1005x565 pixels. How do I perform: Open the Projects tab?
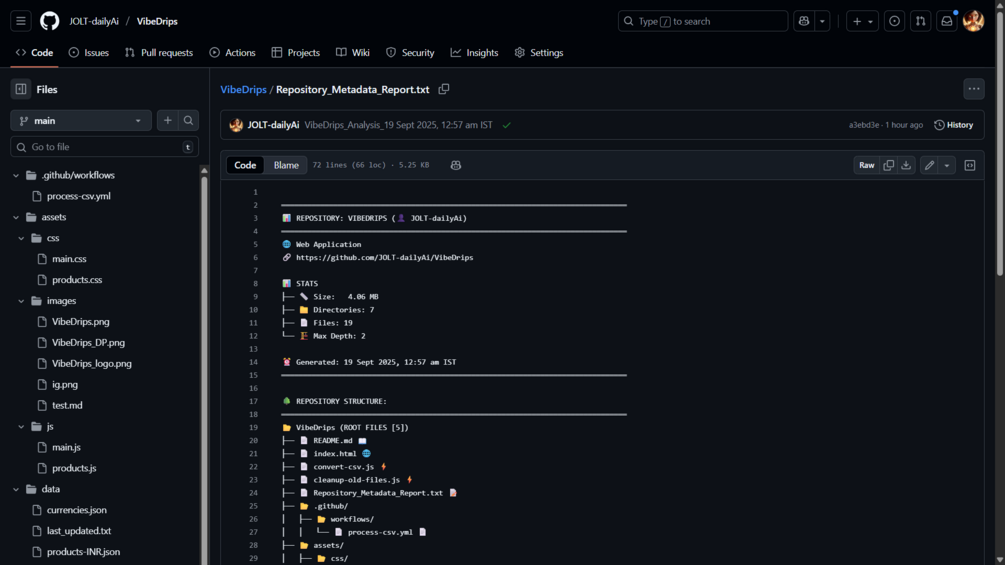[295, 53]
